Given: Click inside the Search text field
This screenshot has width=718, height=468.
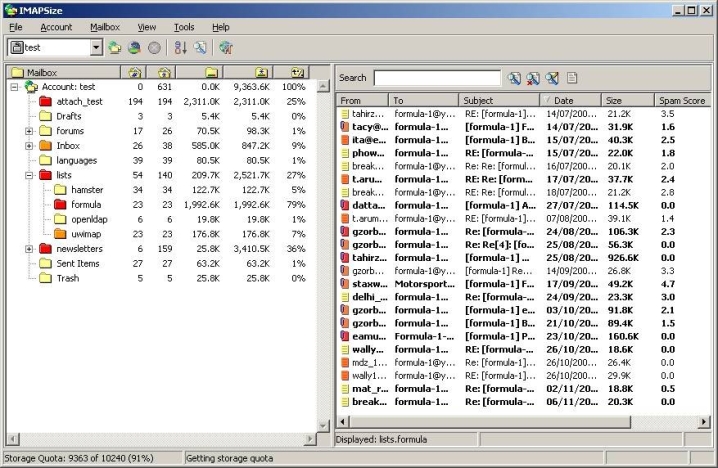Looking at the screenshot, I should 437,77.
